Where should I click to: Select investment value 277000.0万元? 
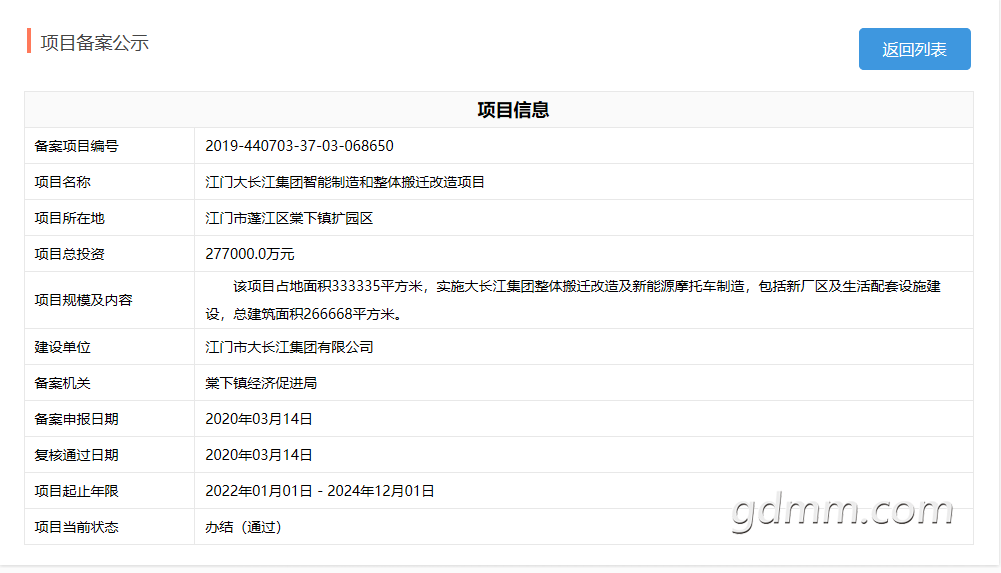coord(250,254)
